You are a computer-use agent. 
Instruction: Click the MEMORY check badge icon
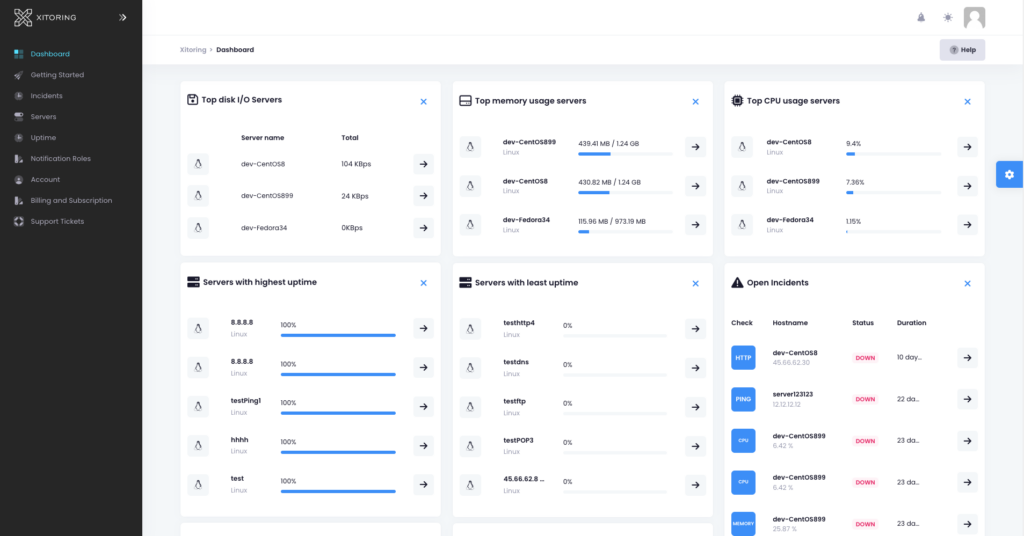[x=743, y=524]
